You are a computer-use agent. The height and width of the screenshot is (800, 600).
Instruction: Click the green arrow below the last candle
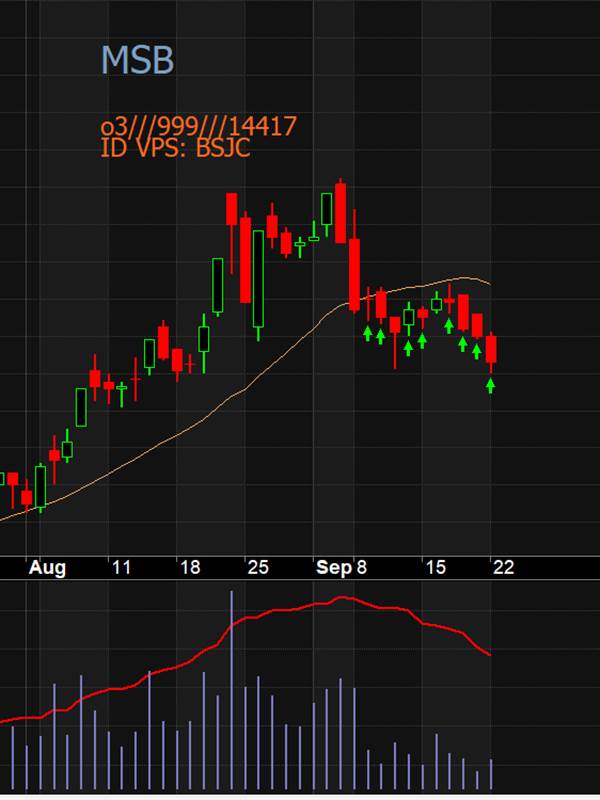(491, 385)
